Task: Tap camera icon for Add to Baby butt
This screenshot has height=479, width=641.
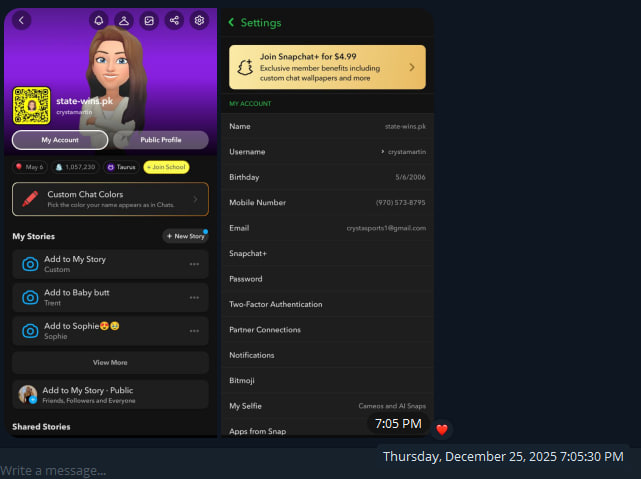Action: click(x=30, y=298)
